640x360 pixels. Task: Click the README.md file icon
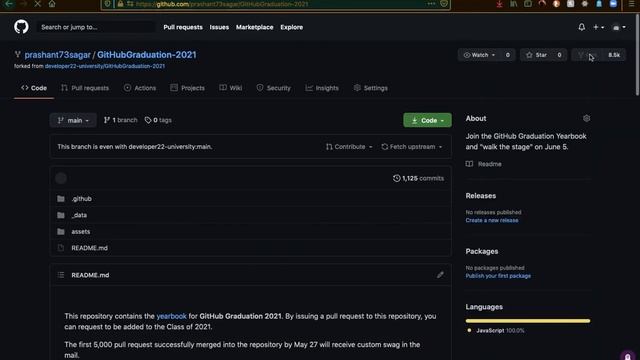pos(61,248)
